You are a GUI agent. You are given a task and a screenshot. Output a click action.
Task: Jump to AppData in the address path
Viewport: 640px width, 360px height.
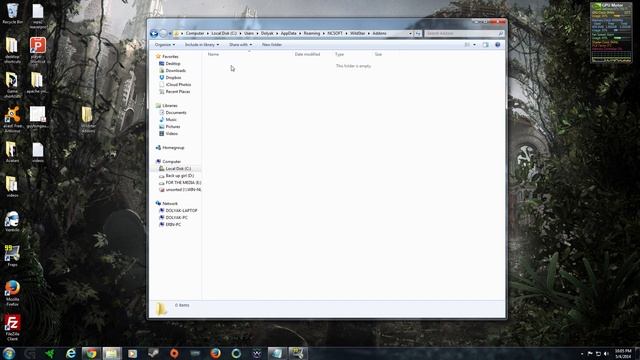coord(289,33)
